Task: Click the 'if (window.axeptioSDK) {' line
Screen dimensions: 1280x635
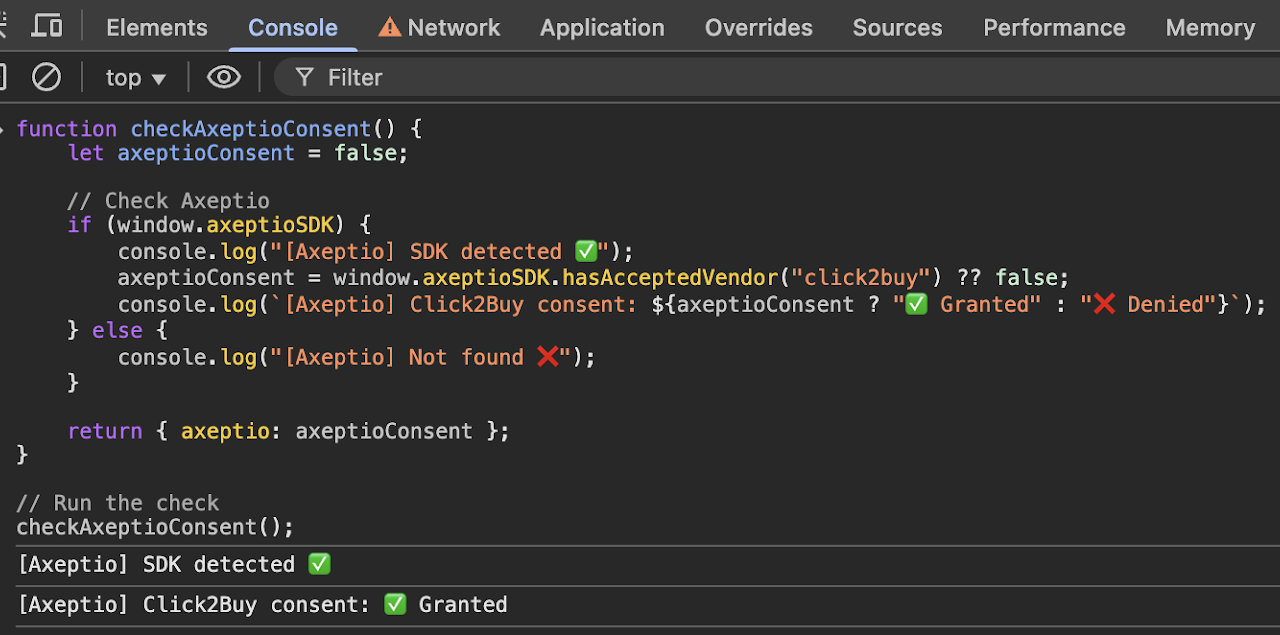Action: tap(219, 225)
